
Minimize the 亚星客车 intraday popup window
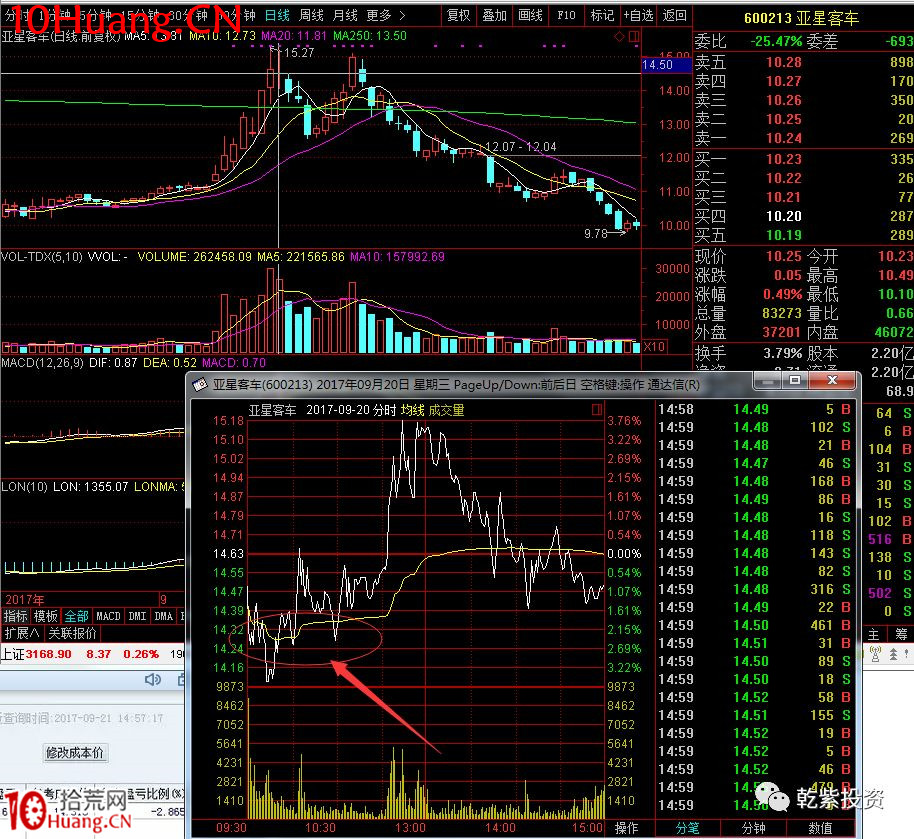pyautogui.click(x=768, y=380)
